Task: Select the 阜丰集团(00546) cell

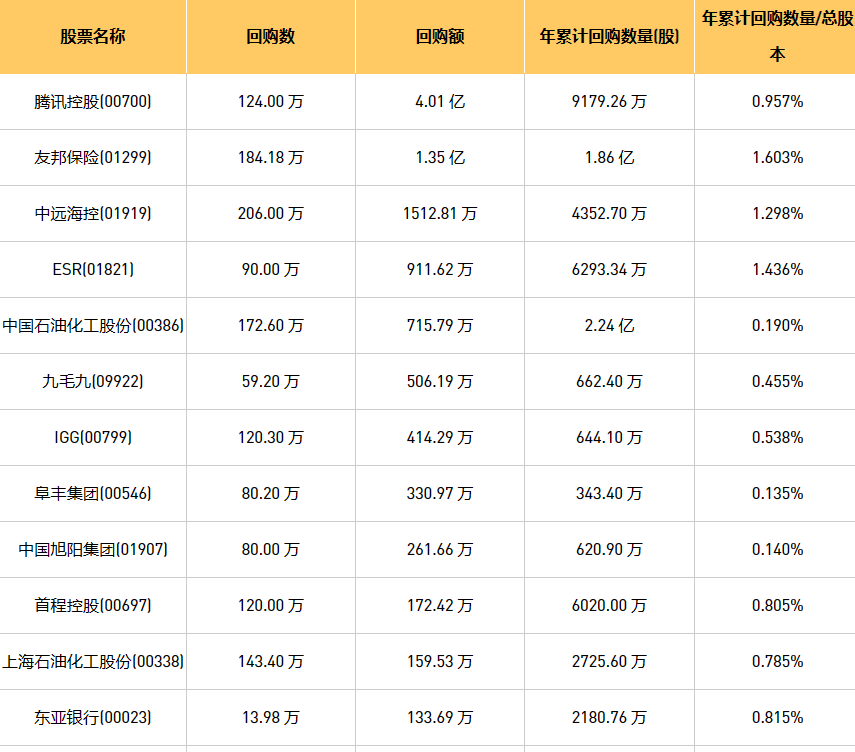Action: (93, 494)
